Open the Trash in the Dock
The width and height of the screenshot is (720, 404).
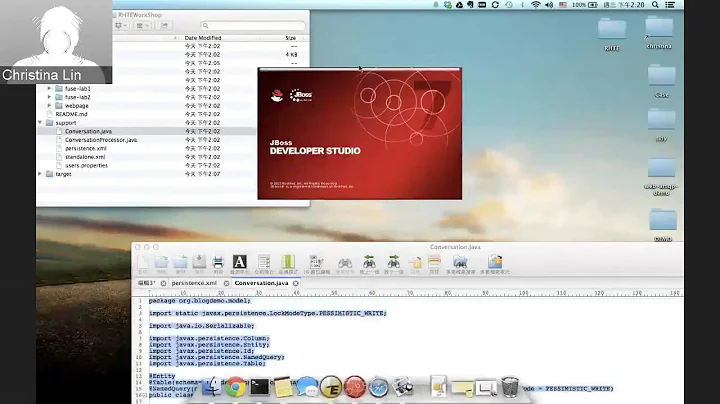(x=510, y=387)
